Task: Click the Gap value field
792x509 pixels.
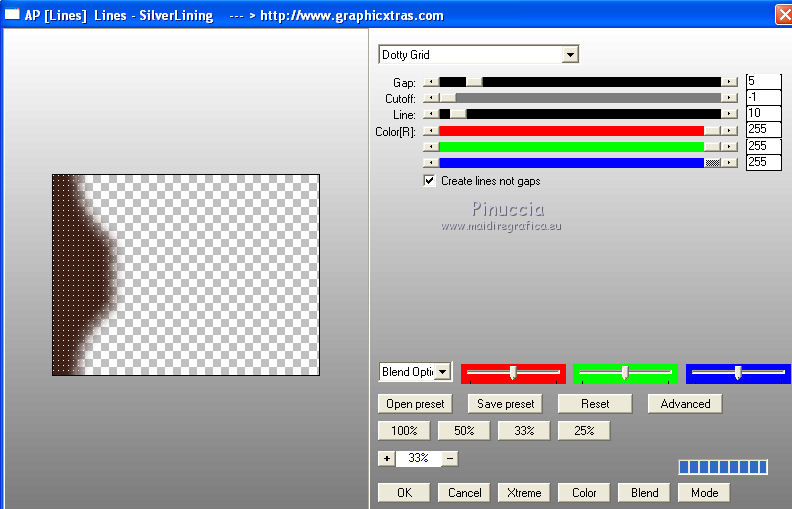Action: coord(764,81)
